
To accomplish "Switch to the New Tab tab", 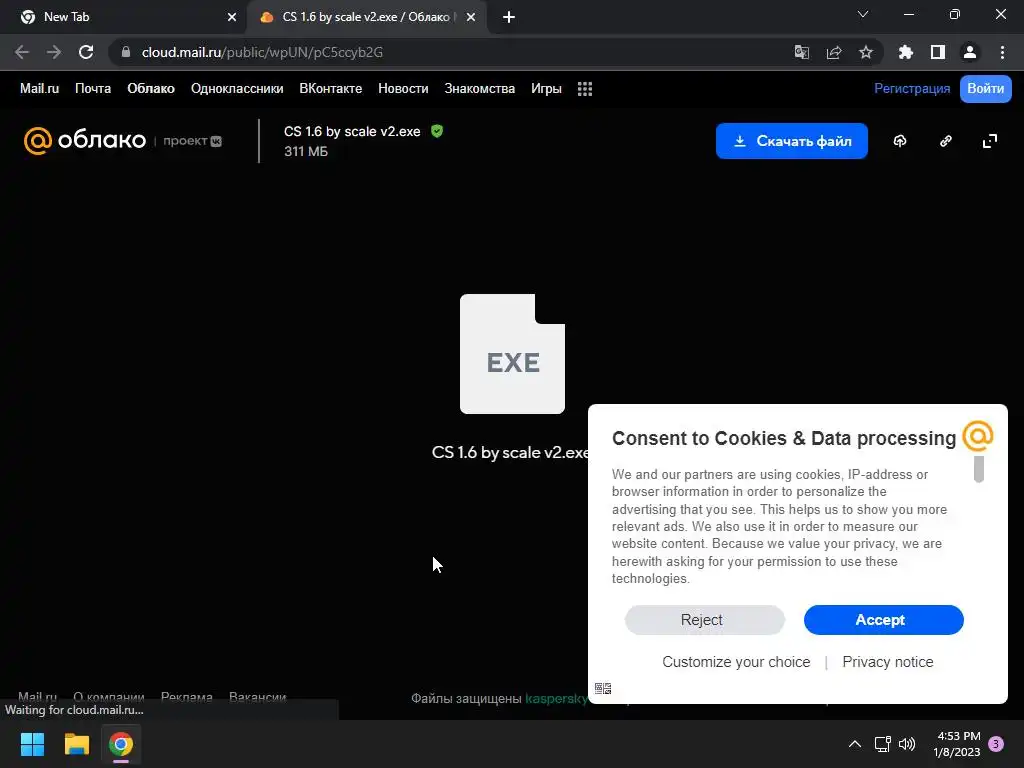I will 123,17.
